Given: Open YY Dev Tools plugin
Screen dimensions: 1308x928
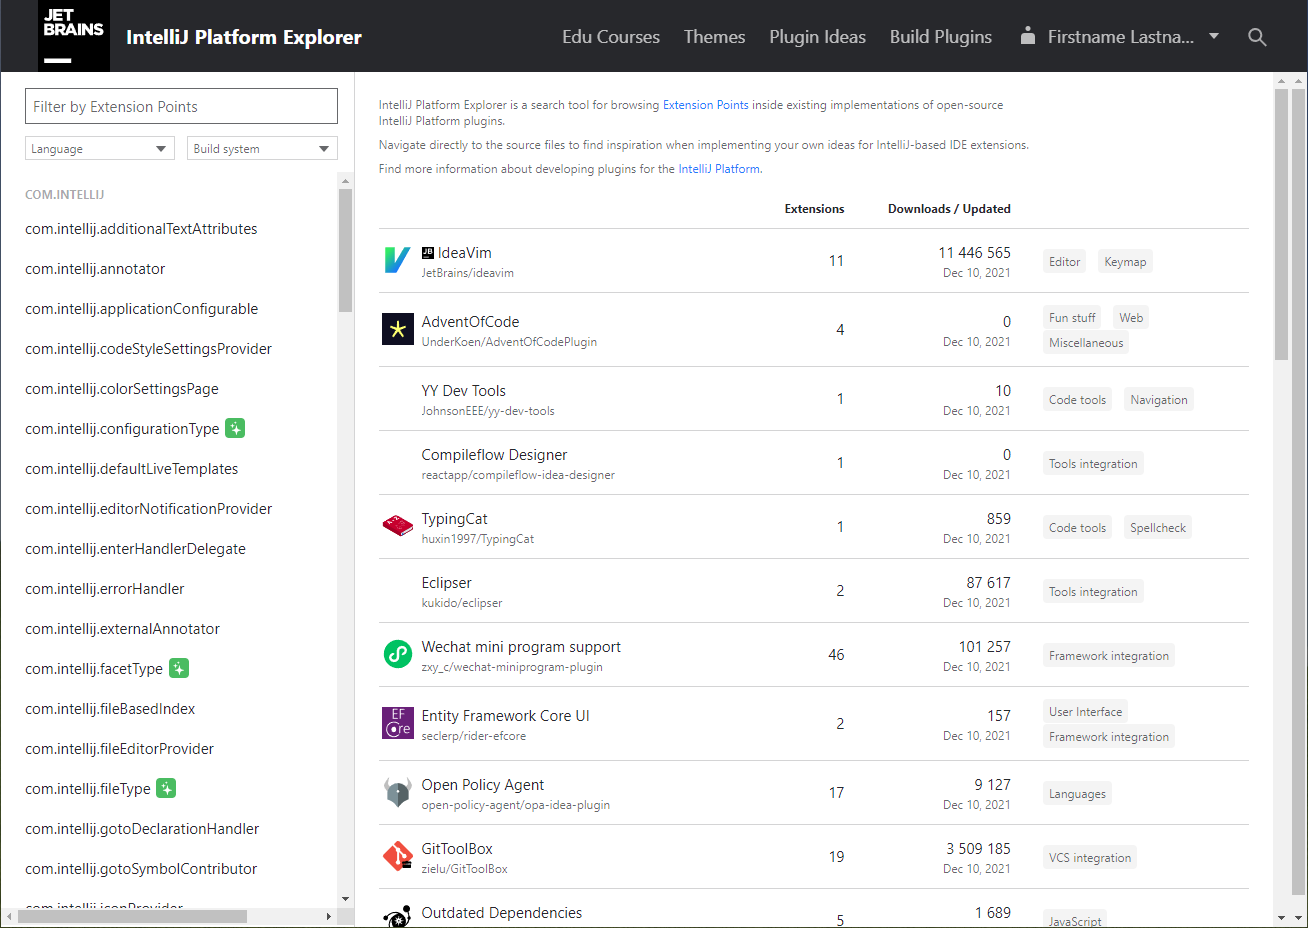Looking at the screenshot, I should pos(464,391).
